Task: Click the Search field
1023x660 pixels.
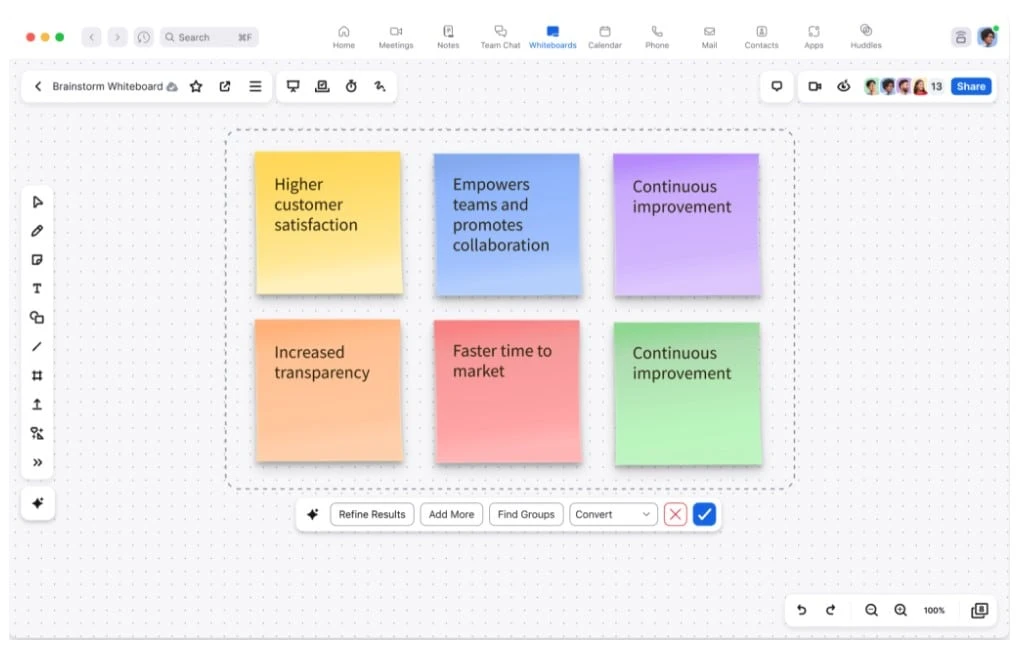Action: (x=209, y=37)
